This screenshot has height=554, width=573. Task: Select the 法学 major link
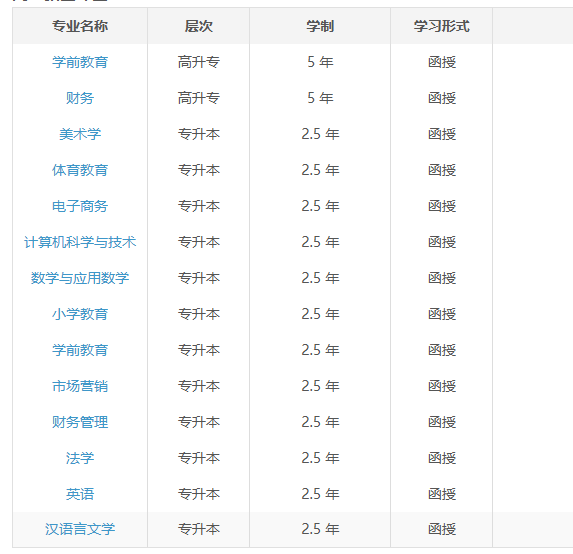[80, 458]
